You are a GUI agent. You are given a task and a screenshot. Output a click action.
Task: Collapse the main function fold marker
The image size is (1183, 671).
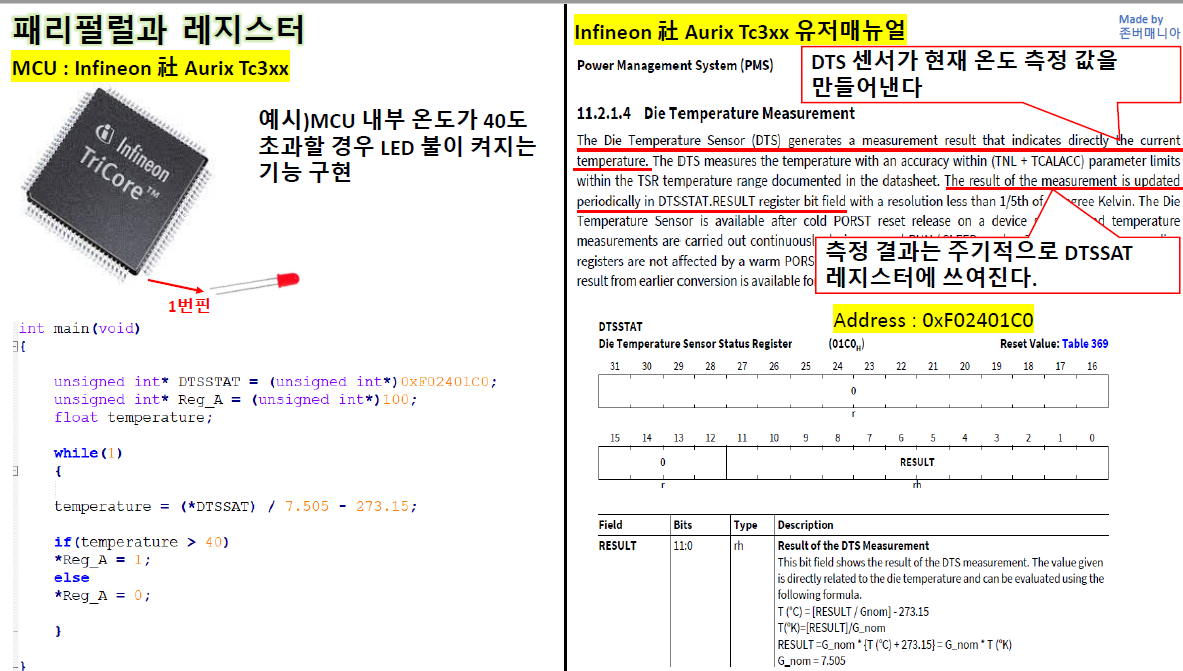16,346
